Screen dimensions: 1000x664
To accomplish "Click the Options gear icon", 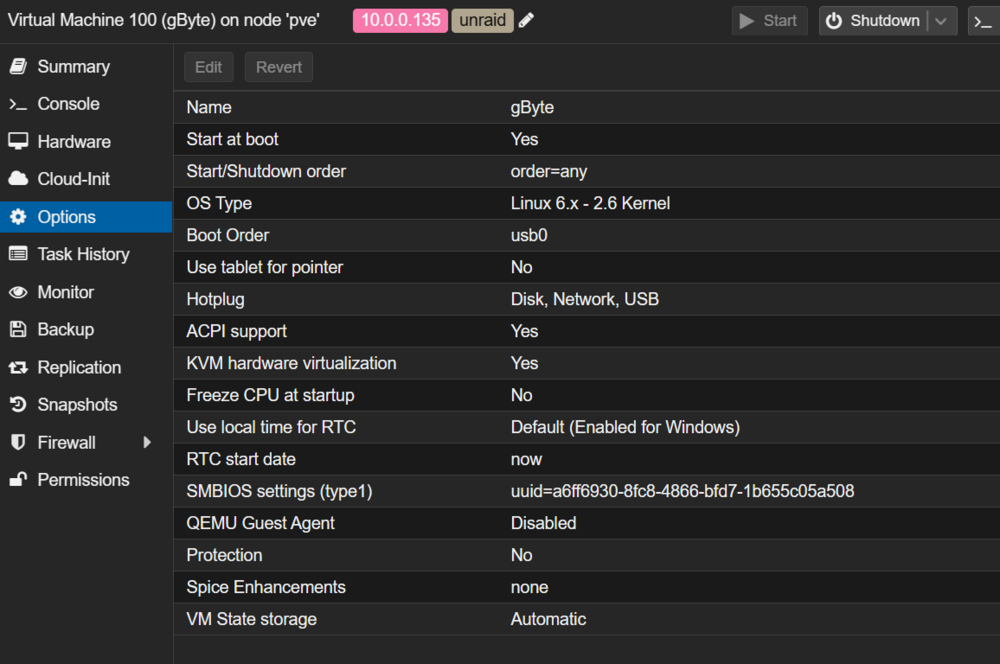I will coord(18,217).
